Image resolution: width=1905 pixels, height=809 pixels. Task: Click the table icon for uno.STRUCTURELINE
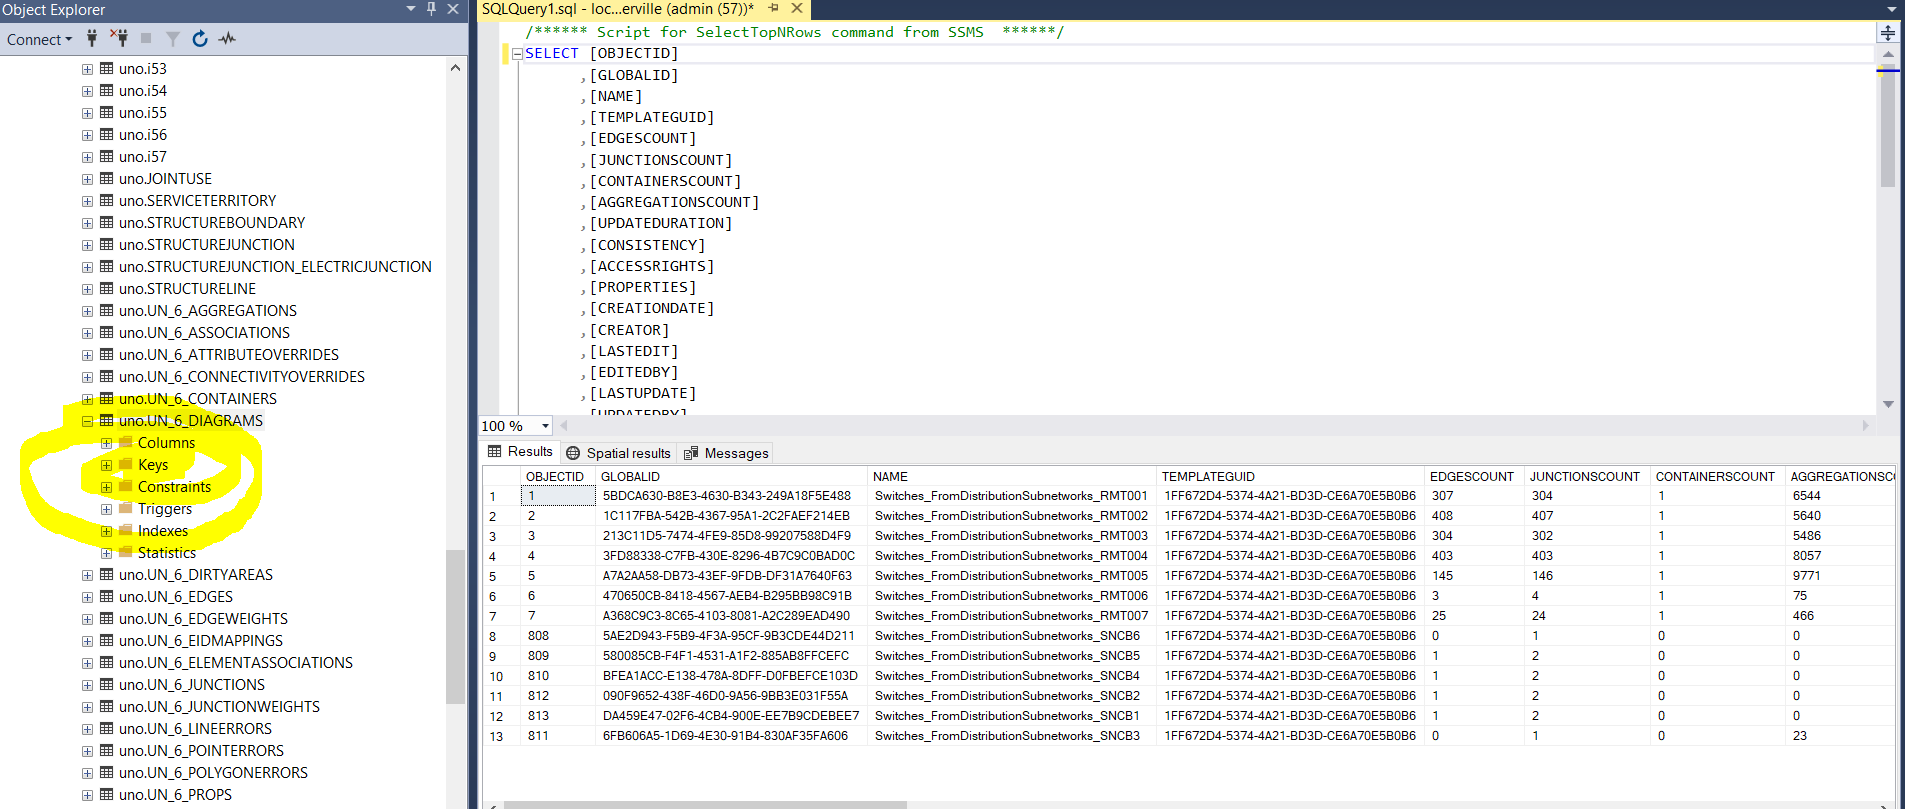[x=106, y=289]
